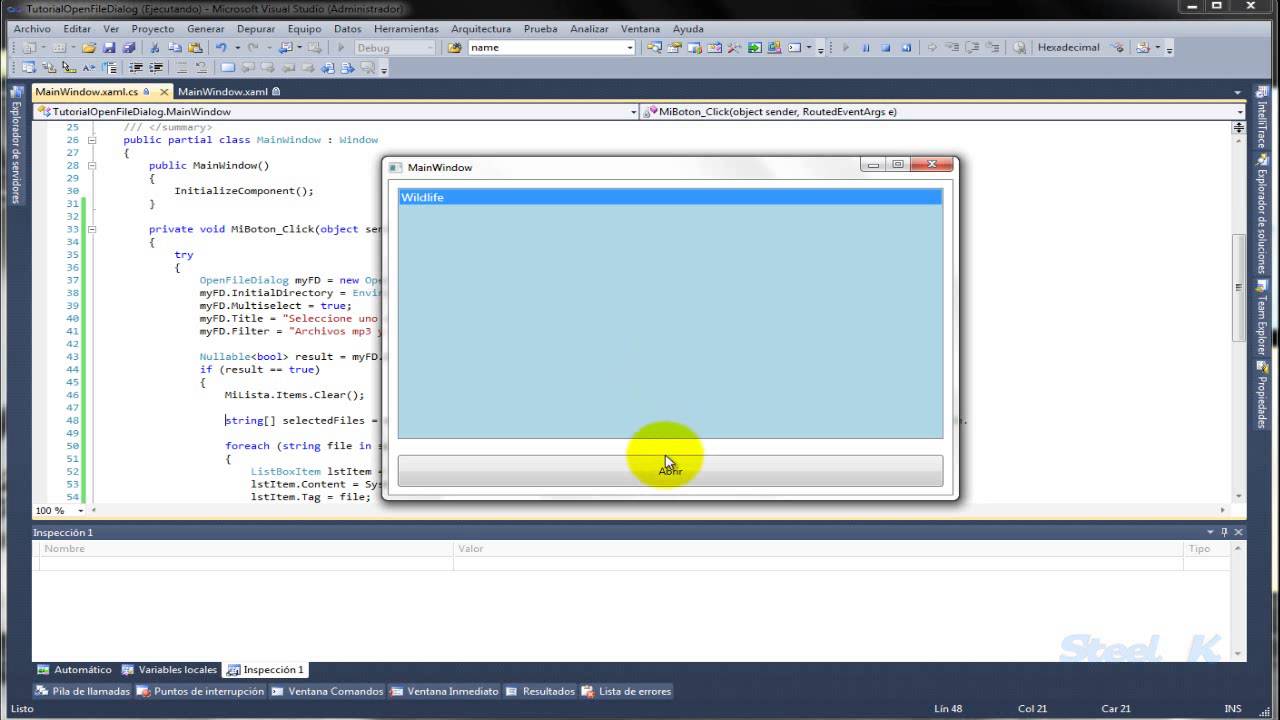The width and height of the screenshot is (1280, 720).
Task: Open file with the folder toolbar icon
Action: pos(88,47)
